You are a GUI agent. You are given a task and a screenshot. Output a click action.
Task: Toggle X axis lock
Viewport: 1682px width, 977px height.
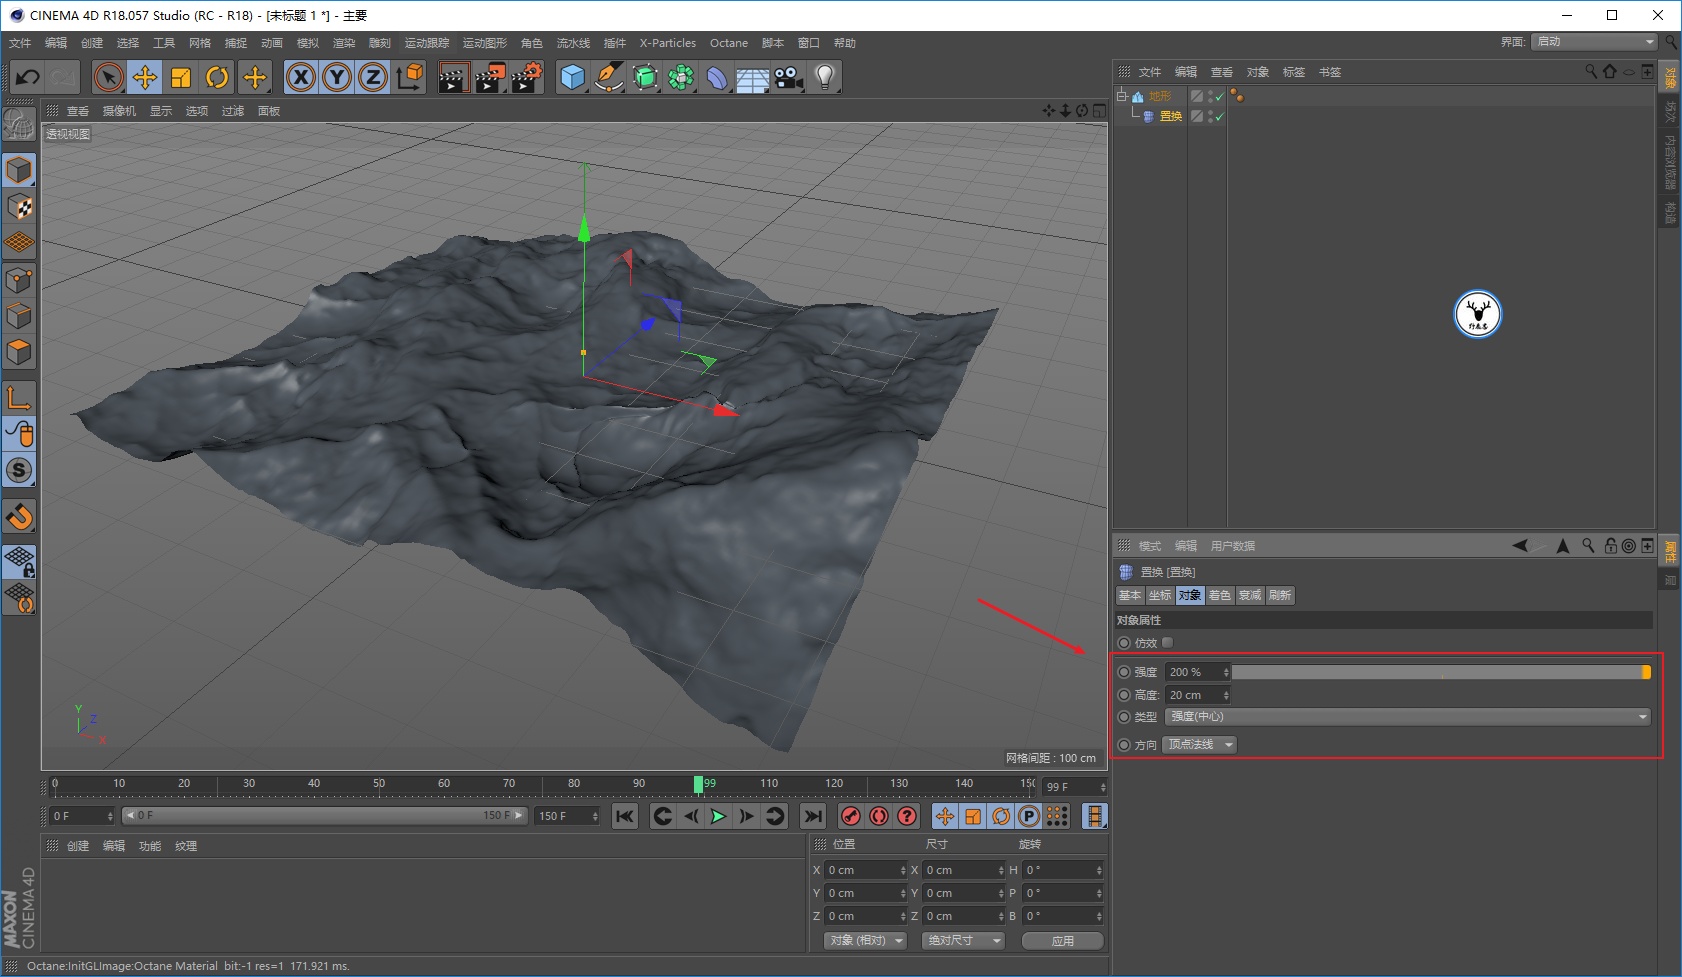coord(300,77)
